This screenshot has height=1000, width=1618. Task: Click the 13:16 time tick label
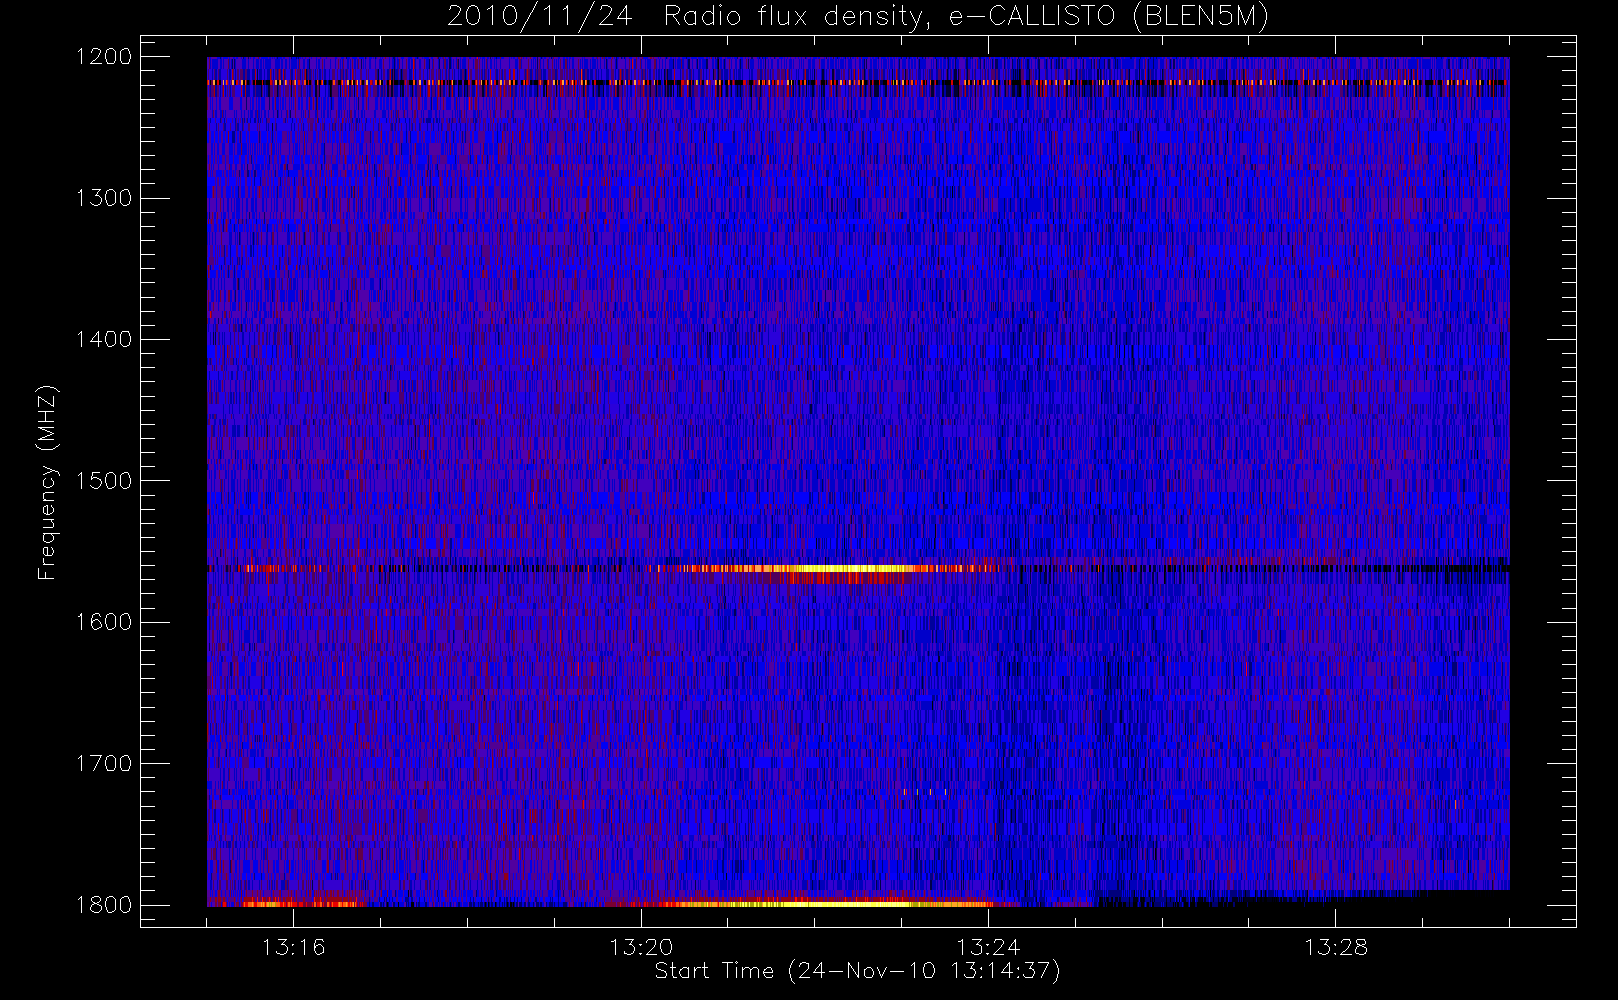coord(294,947)
